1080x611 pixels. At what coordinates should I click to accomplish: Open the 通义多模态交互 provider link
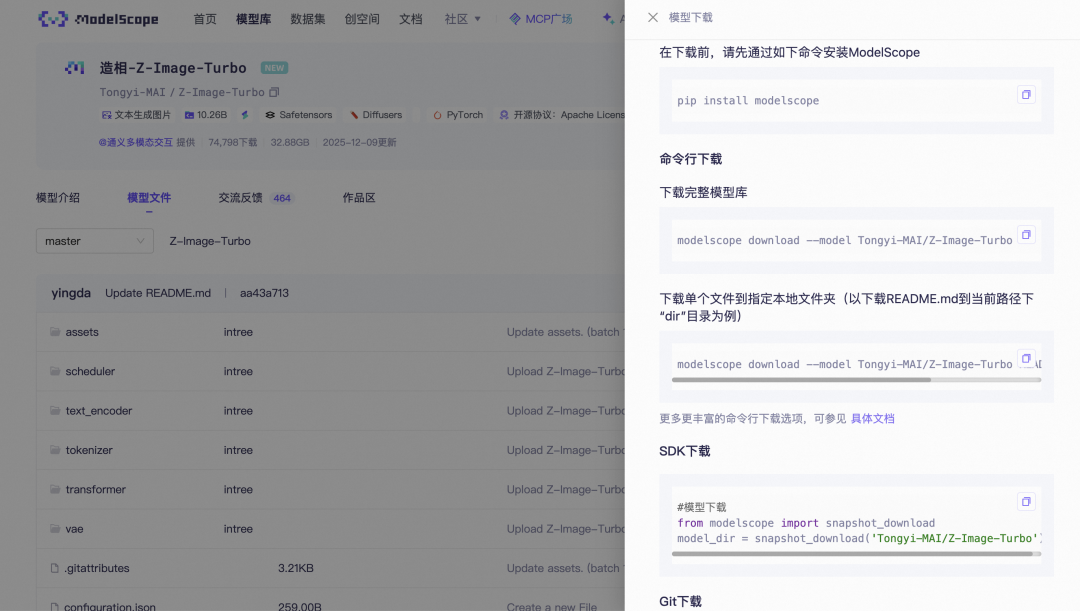point(136,143)
